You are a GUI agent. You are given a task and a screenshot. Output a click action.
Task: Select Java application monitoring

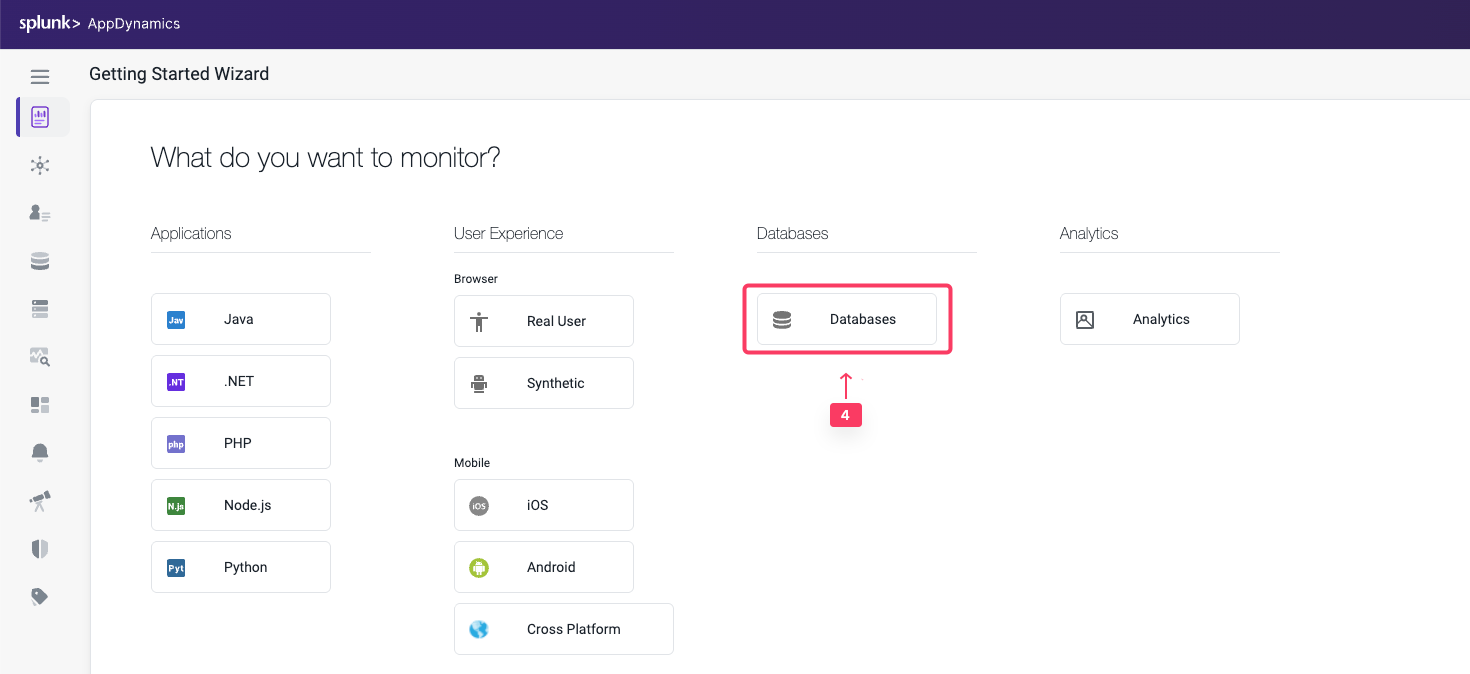(x=241, y=319)
